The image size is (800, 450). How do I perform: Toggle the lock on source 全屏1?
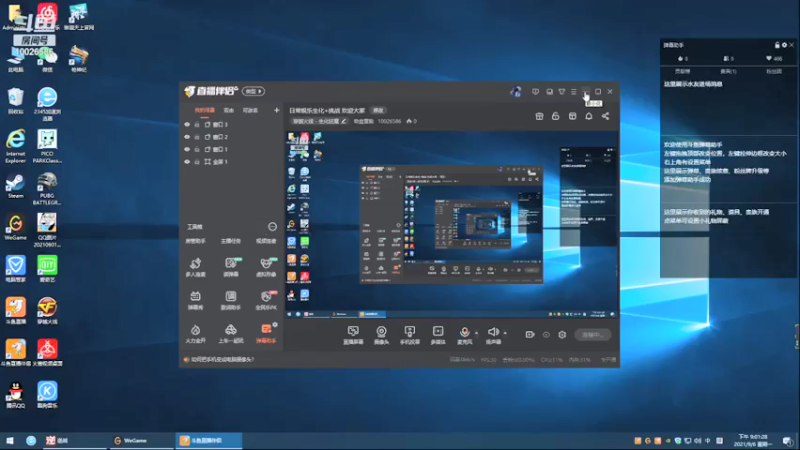[x=197, y=161]
